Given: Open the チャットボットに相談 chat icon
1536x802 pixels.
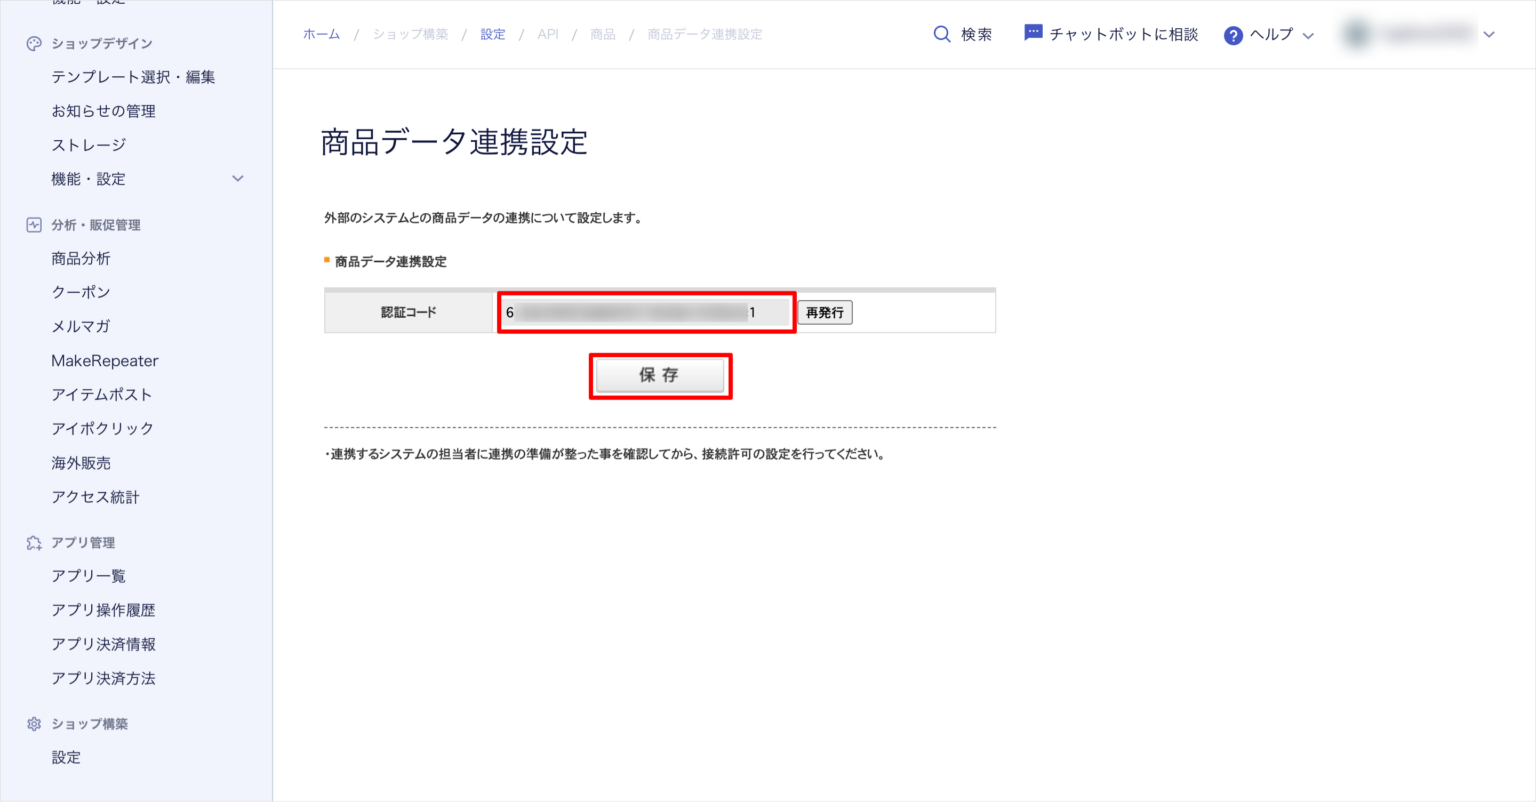Looking at the screenshot, I should pos(1033,32).
